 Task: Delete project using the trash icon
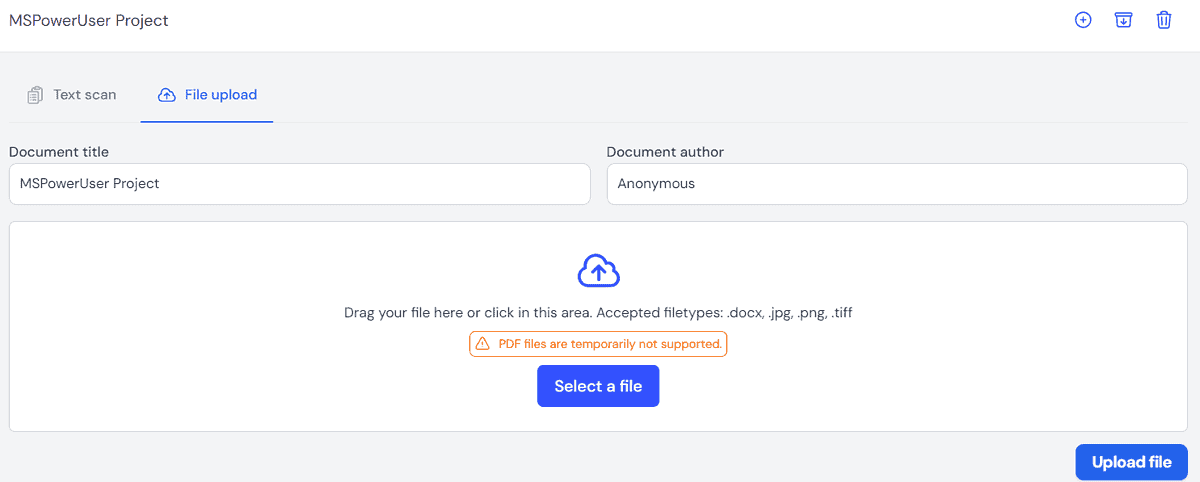pos(1164,20)
